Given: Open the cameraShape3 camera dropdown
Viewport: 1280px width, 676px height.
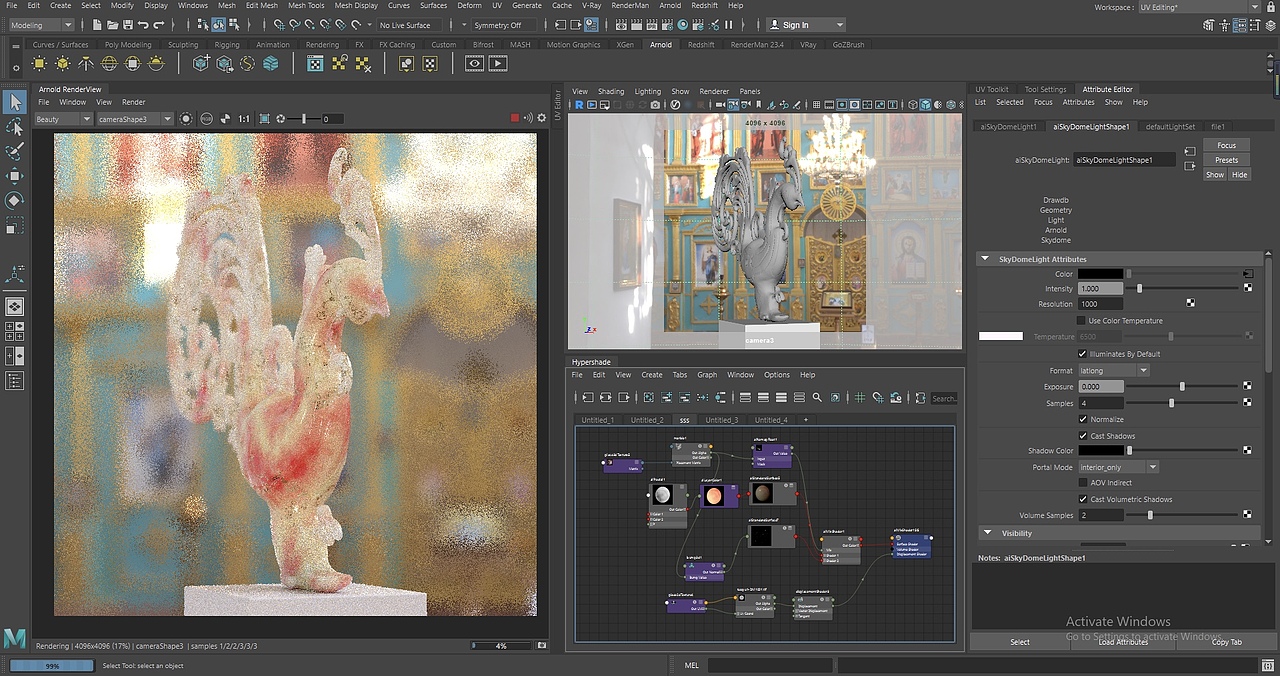Looking at the screenshot, I should [135, 119].
